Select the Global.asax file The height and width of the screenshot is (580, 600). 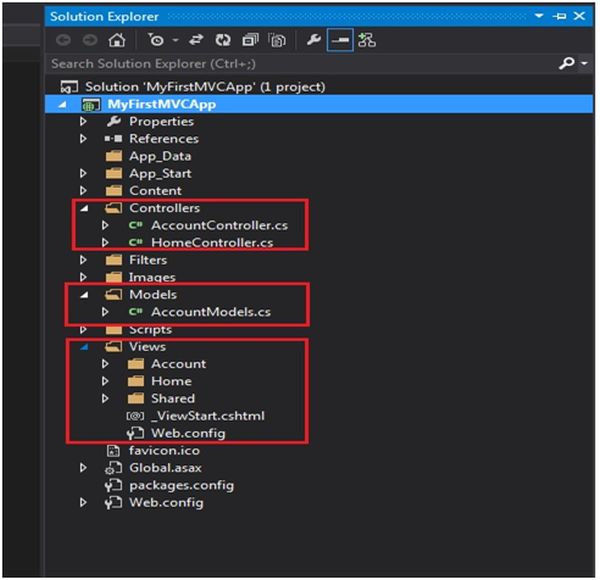166,468
